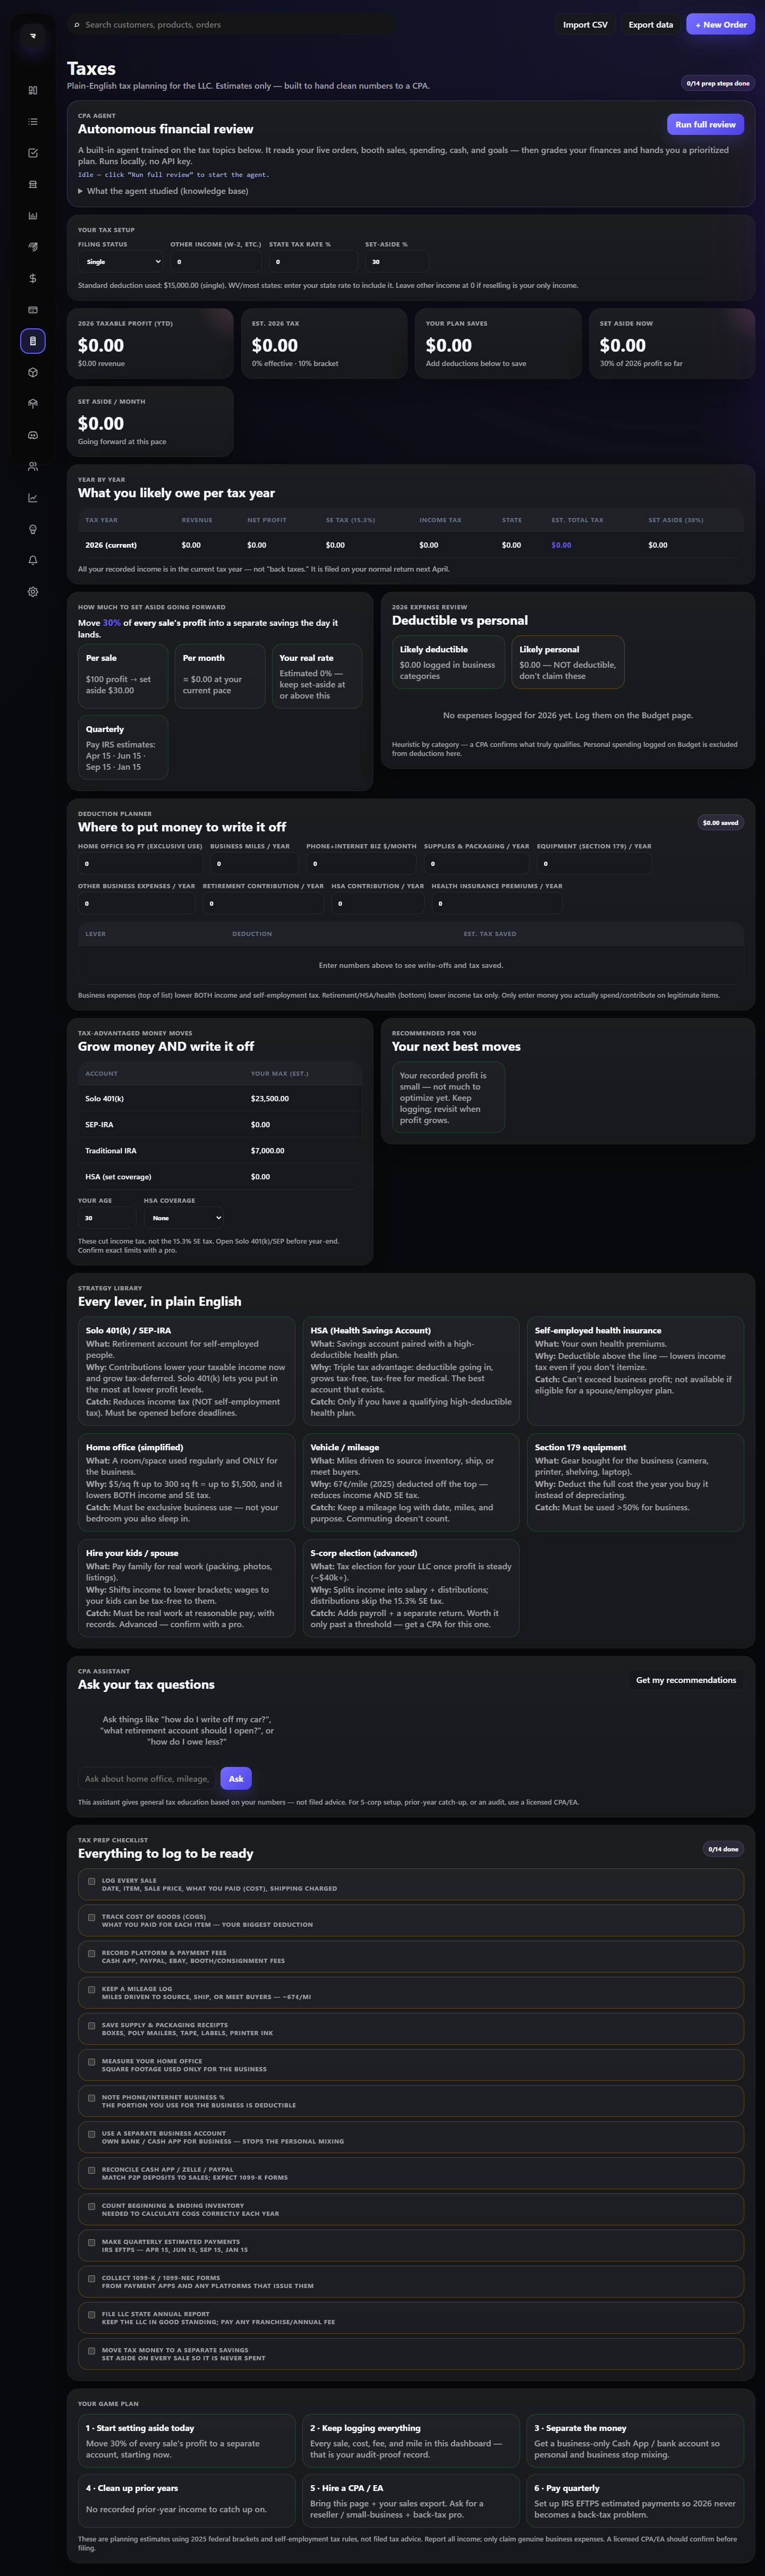Focus the 'Ask about home office, mileage' field

(146, 1779)
